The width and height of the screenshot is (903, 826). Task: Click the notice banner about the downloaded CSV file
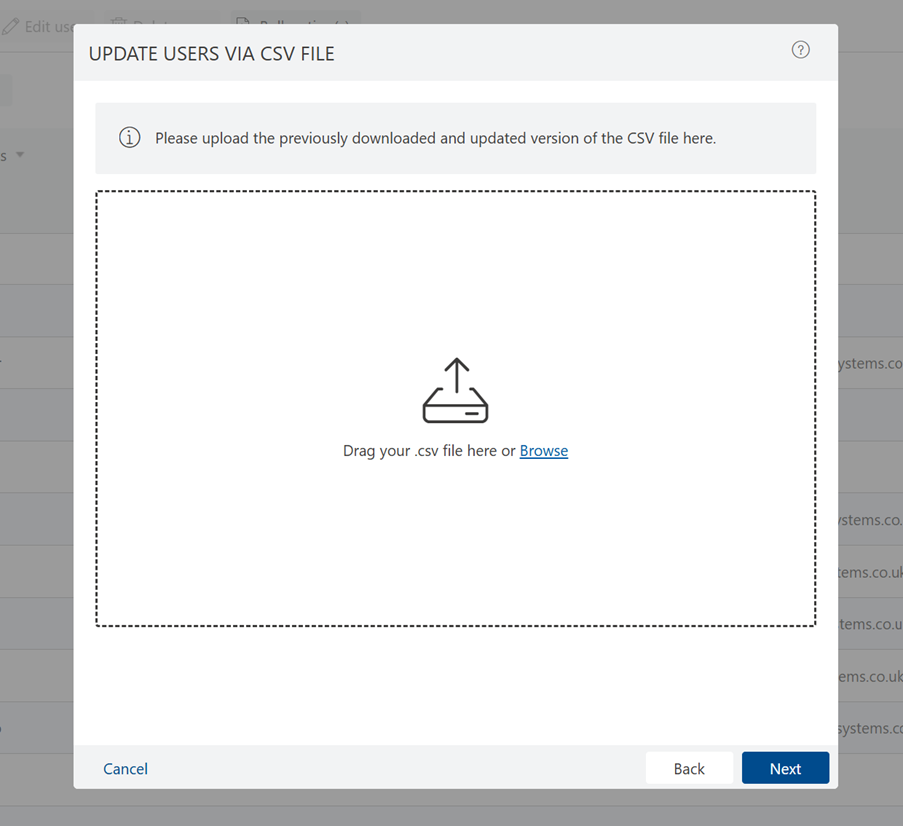[x=455, y=137]
